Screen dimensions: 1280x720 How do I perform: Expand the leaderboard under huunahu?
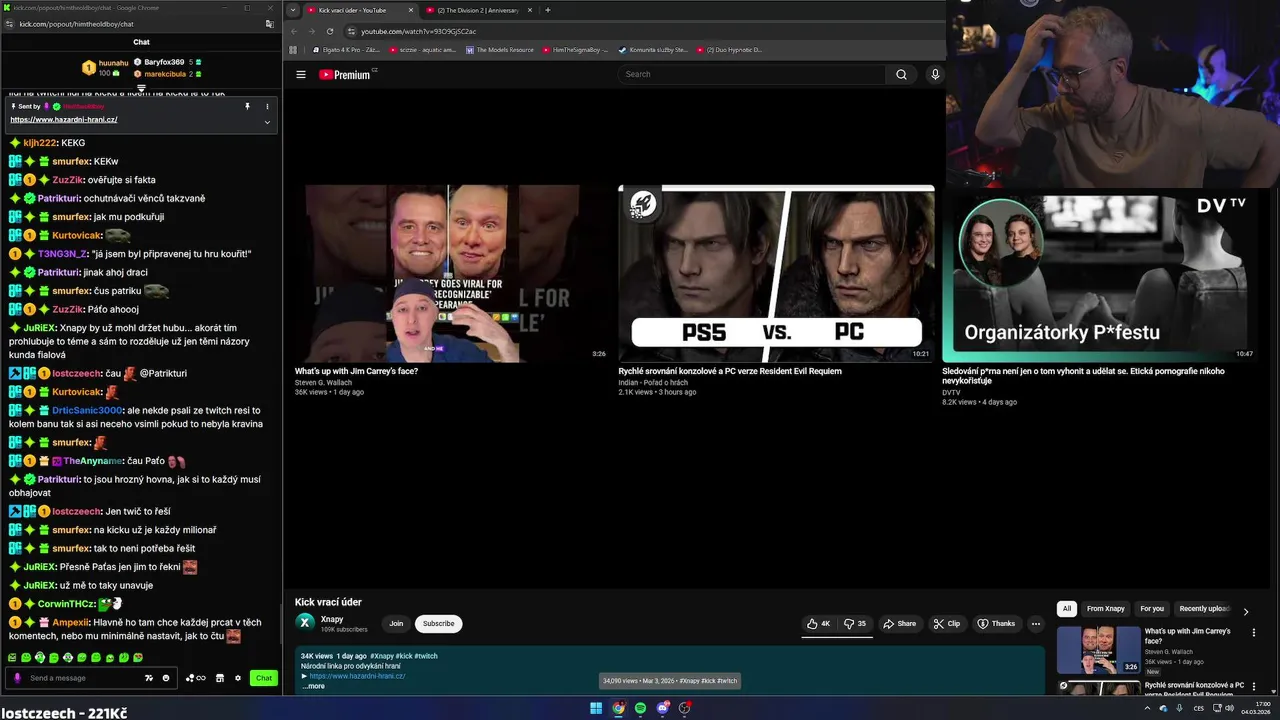(141, 88)
